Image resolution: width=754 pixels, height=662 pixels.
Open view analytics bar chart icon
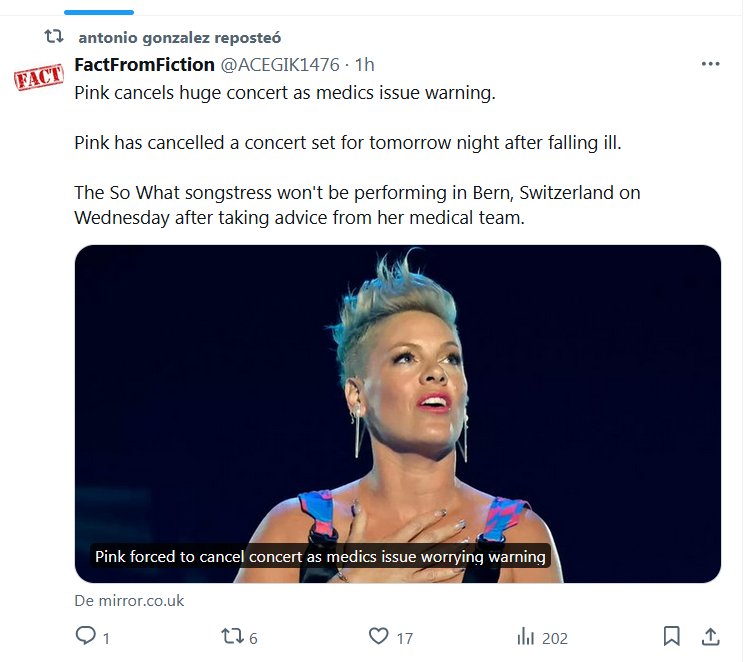(x=524, y=636)
